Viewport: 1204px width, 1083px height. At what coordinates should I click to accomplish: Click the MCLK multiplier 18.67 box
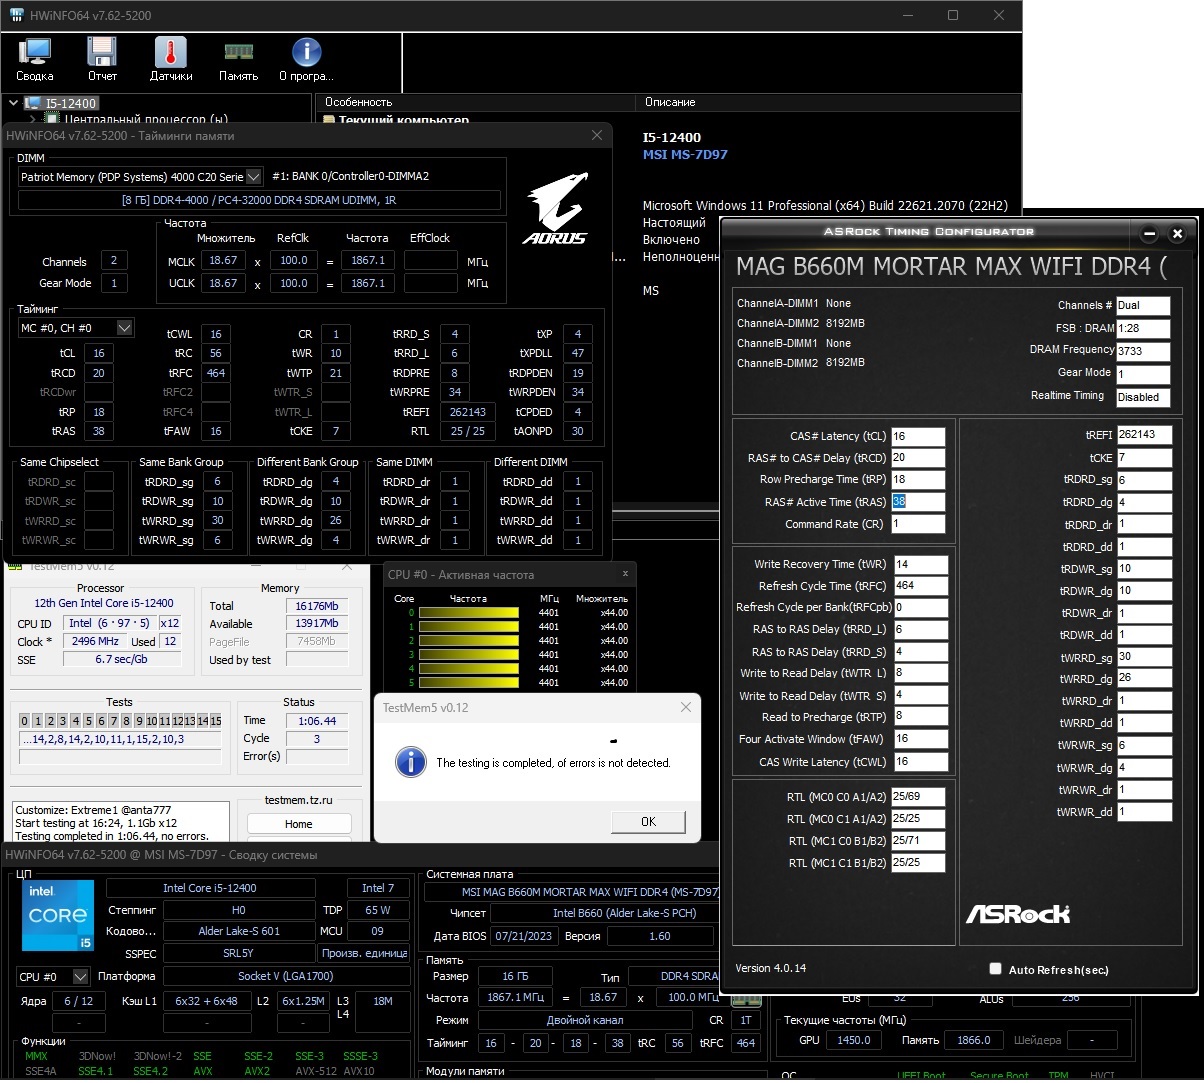[222, 260]
